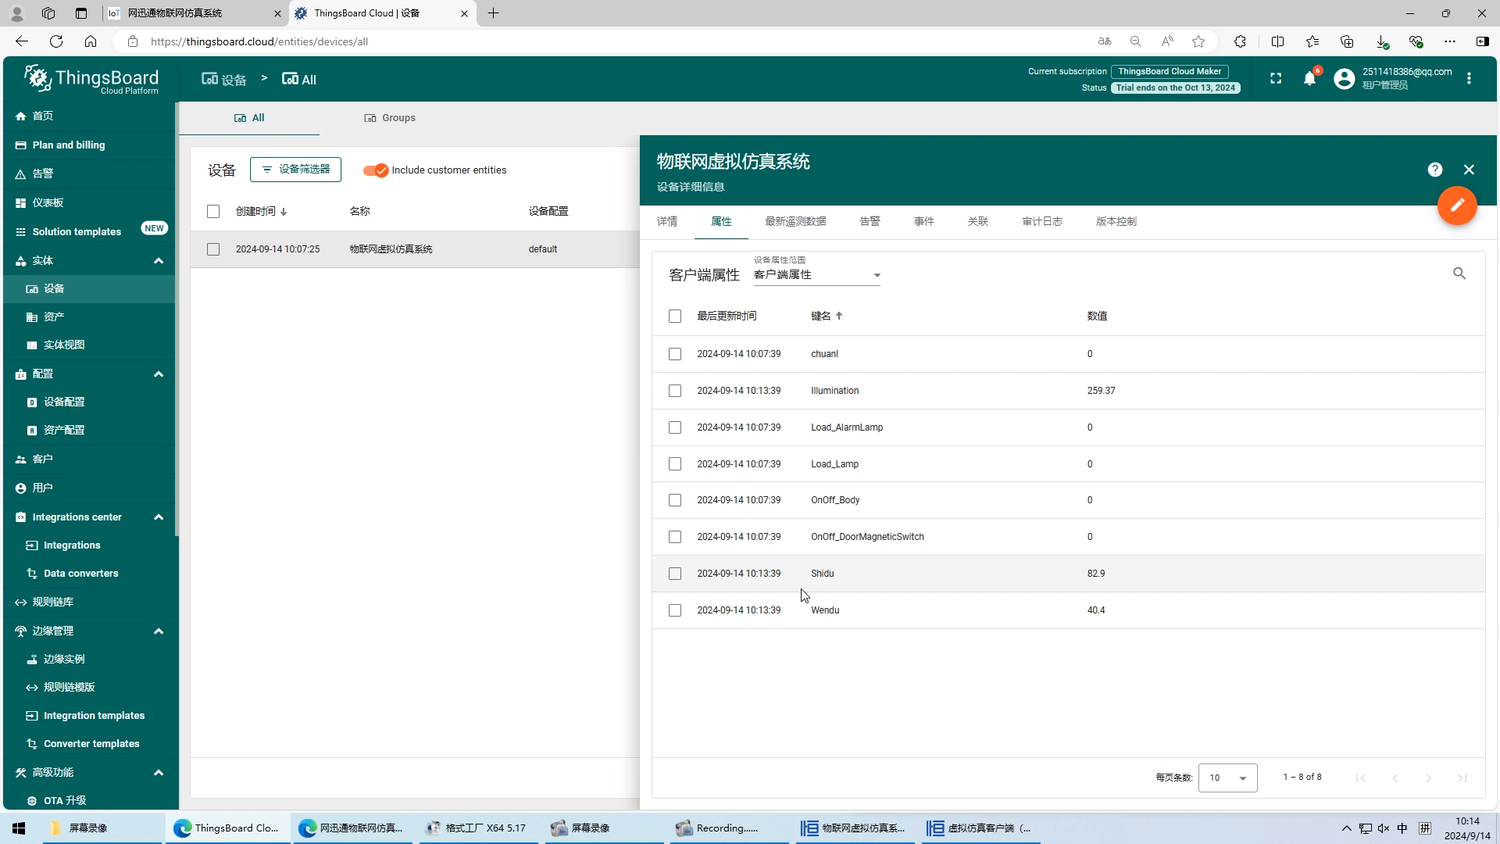Screen dimensions: 1500x844
Task: Open the attribute scope dropdown
Action: [817, 275]
